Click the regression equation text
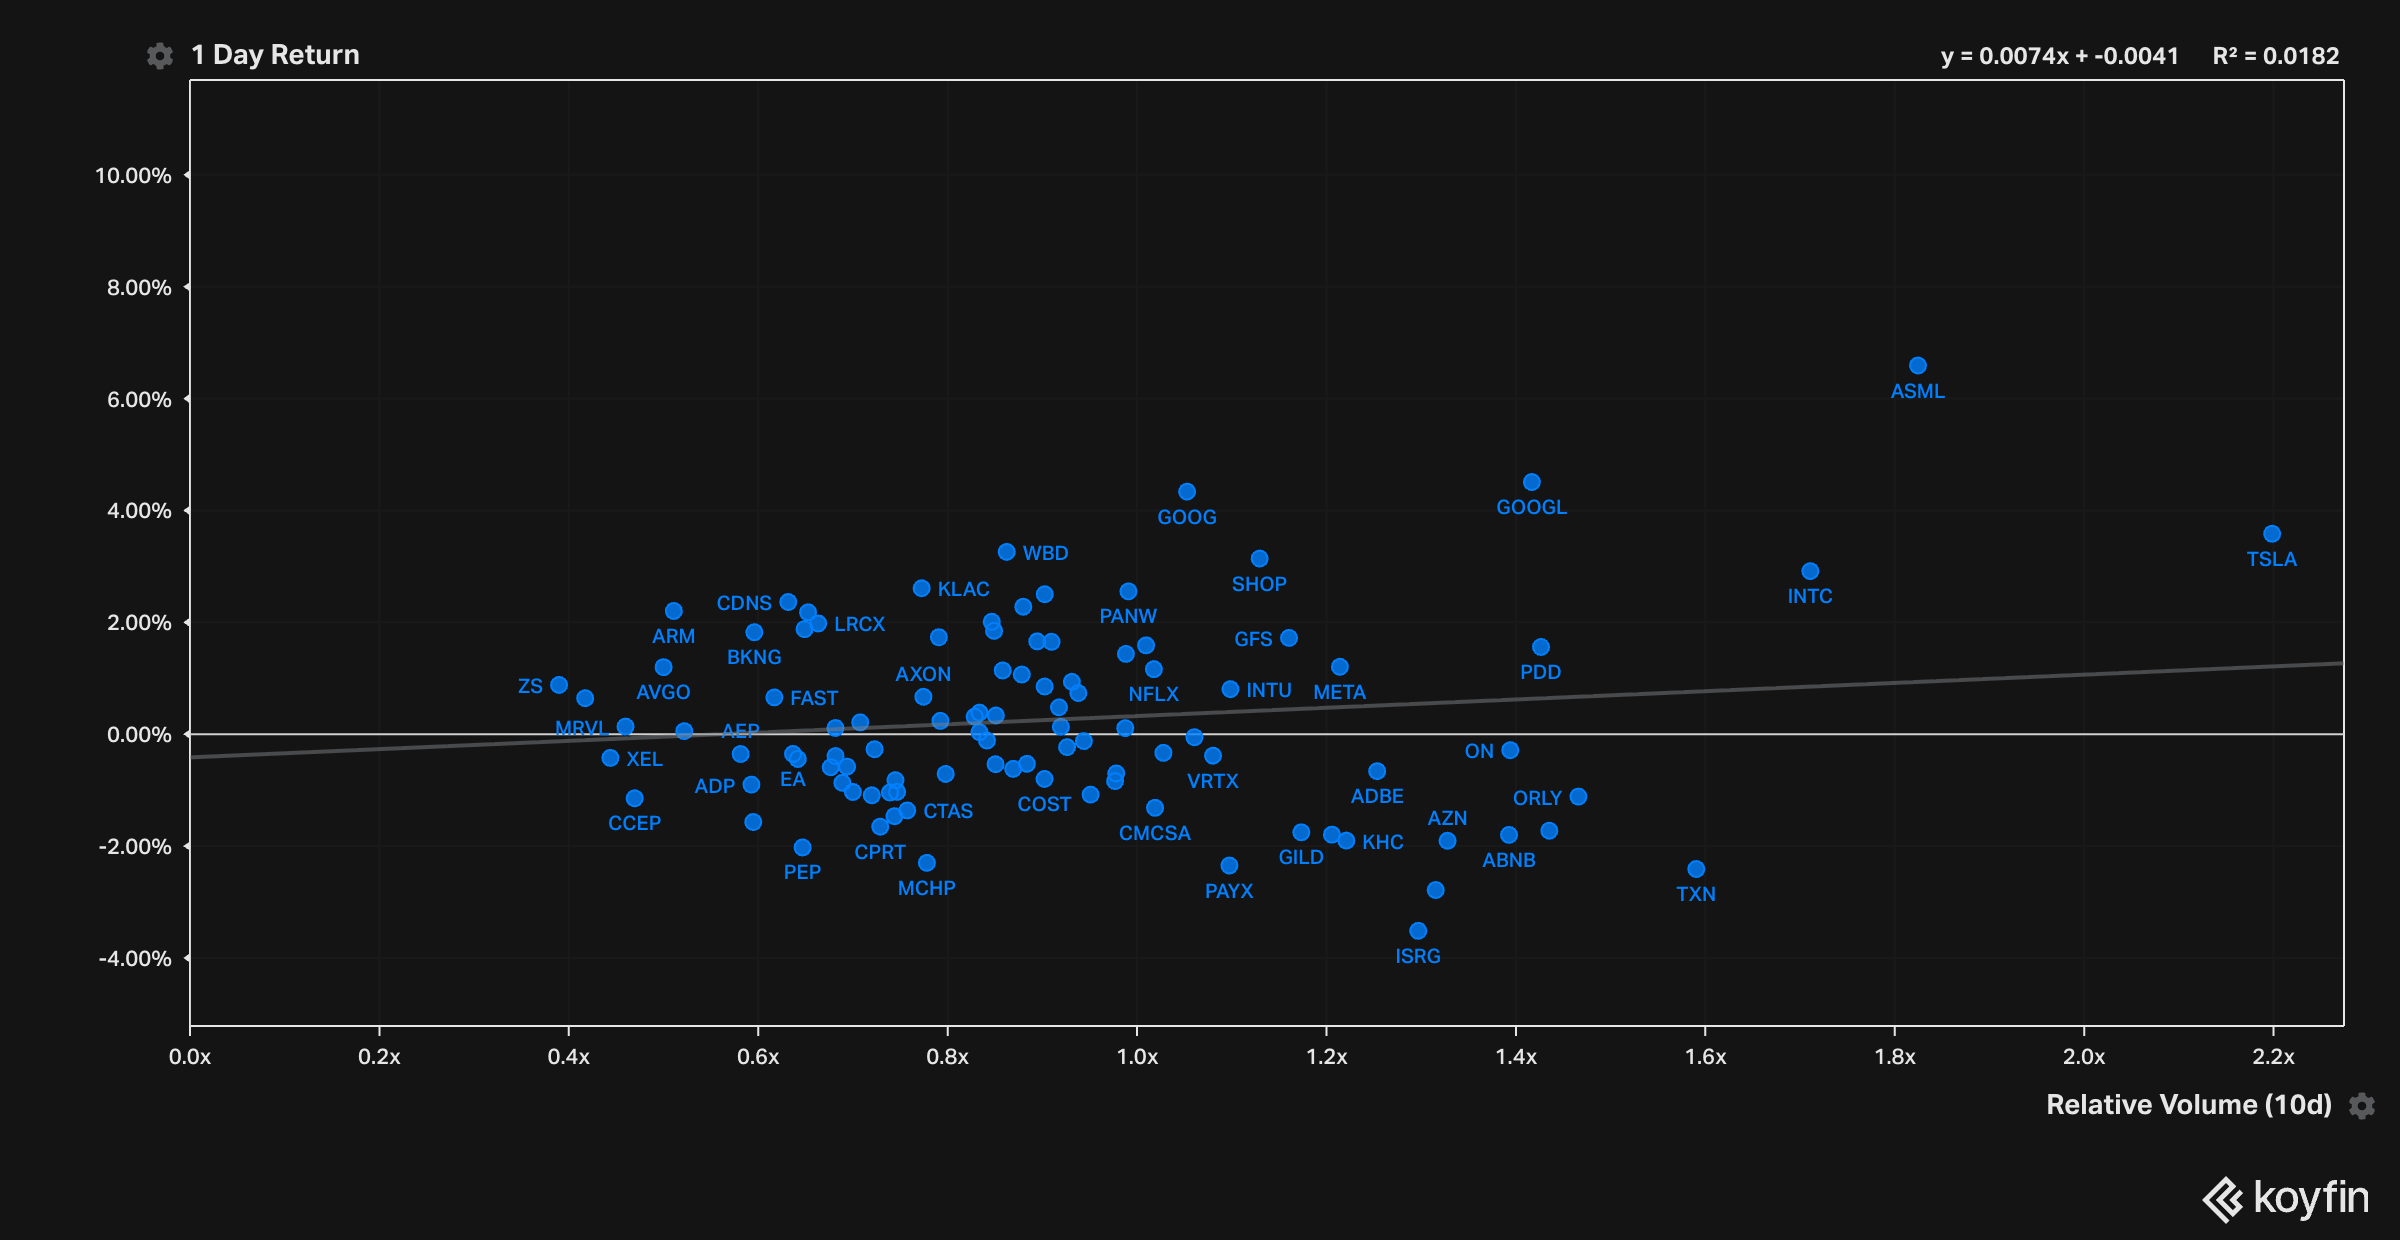The height and width of the screenshot is (1240, 2400). (x=2059, y=56)
